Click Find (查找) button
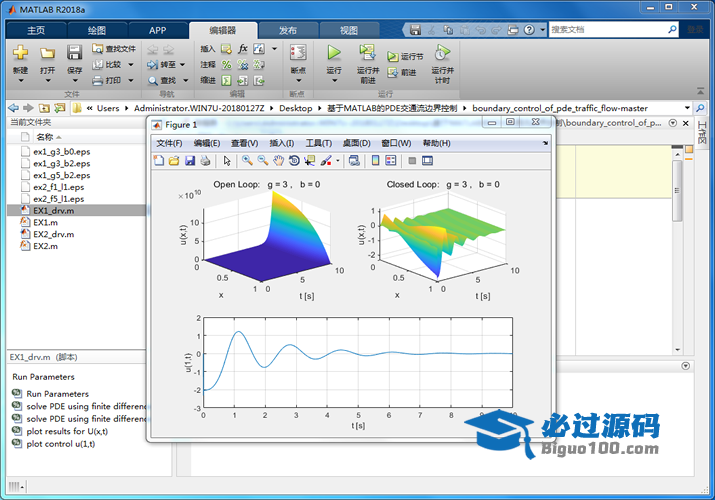Screen dimensions: 715x500 [x=162, y=81]
